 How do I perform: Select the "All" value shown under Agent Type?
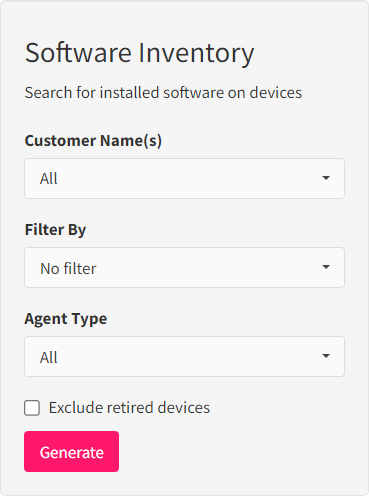pos(49,357)
